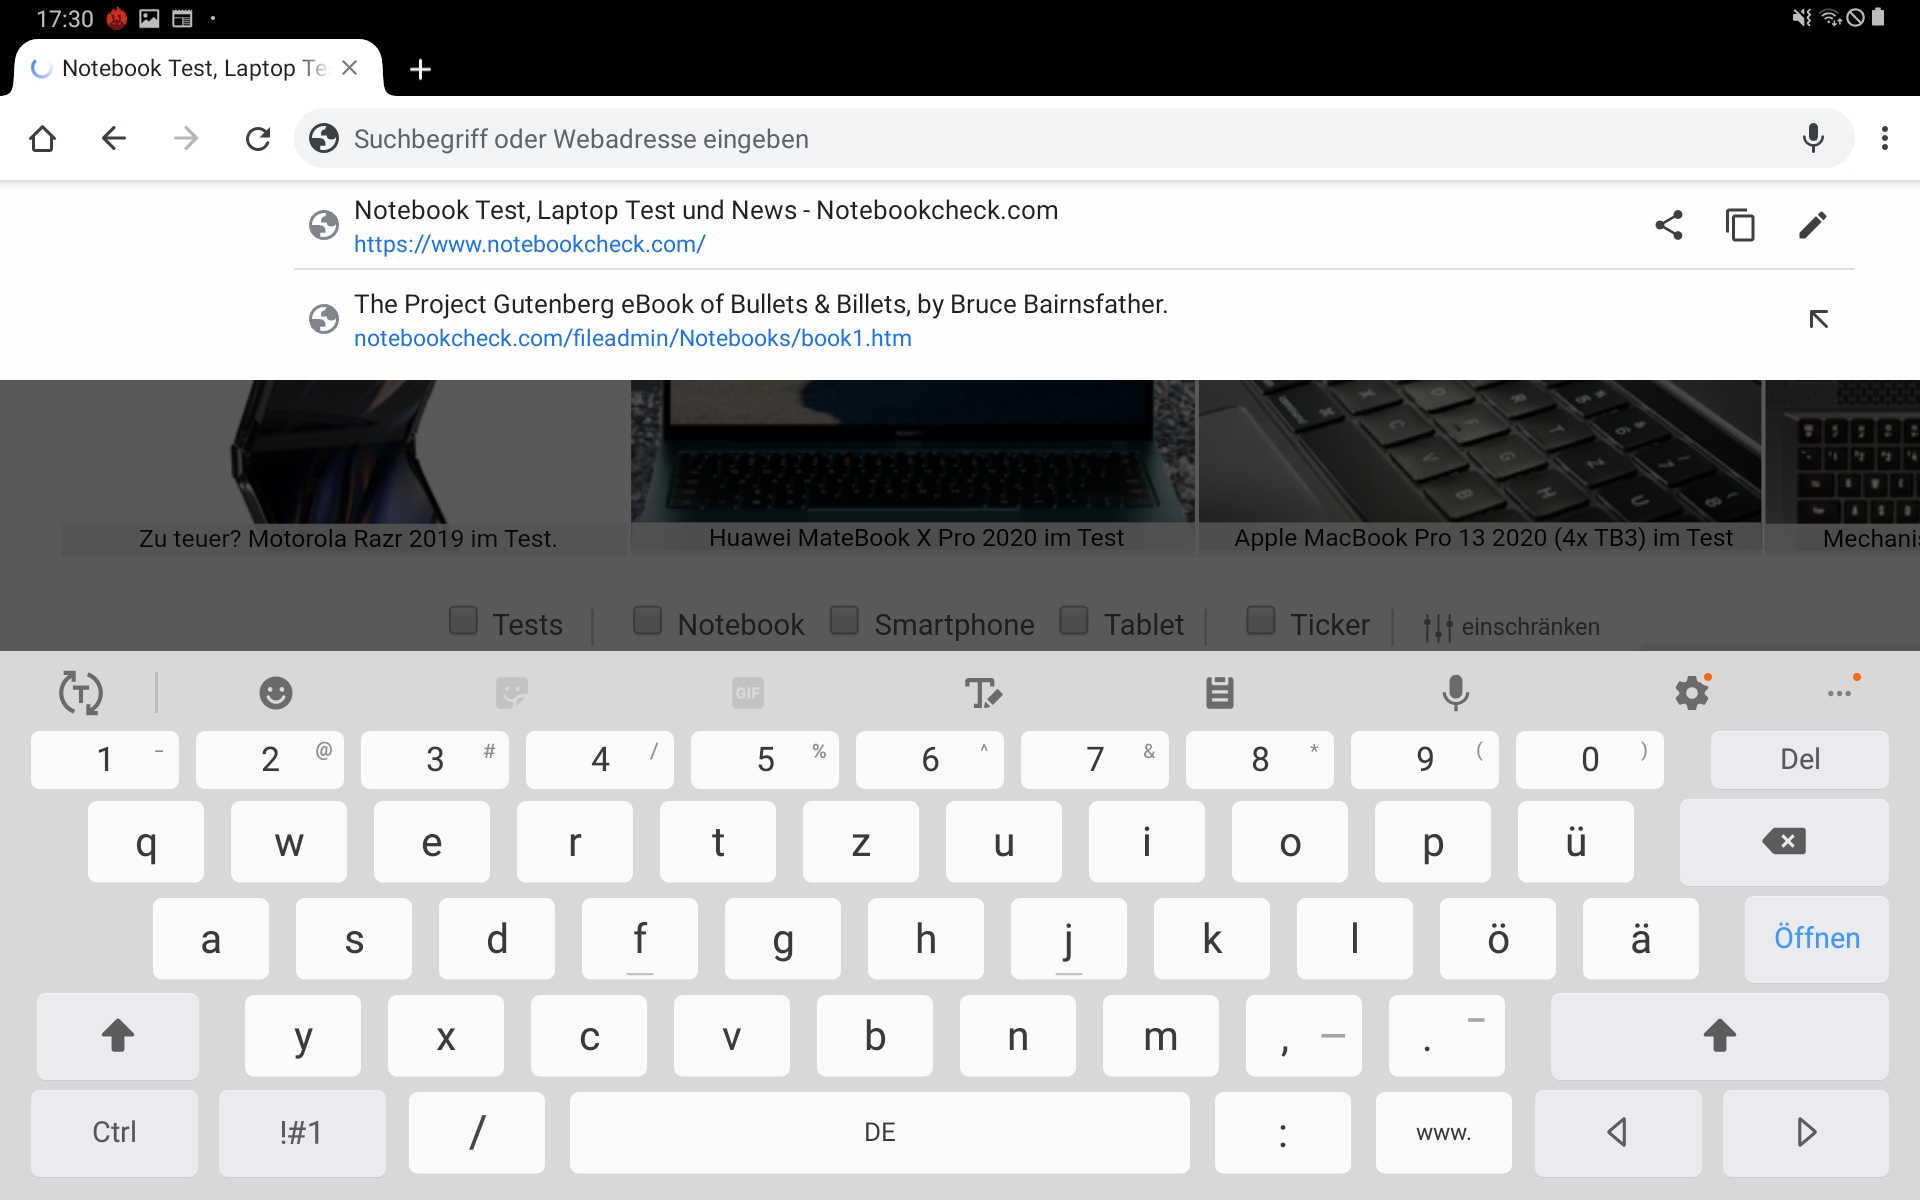Expand the einschränken filter options

1510,627
